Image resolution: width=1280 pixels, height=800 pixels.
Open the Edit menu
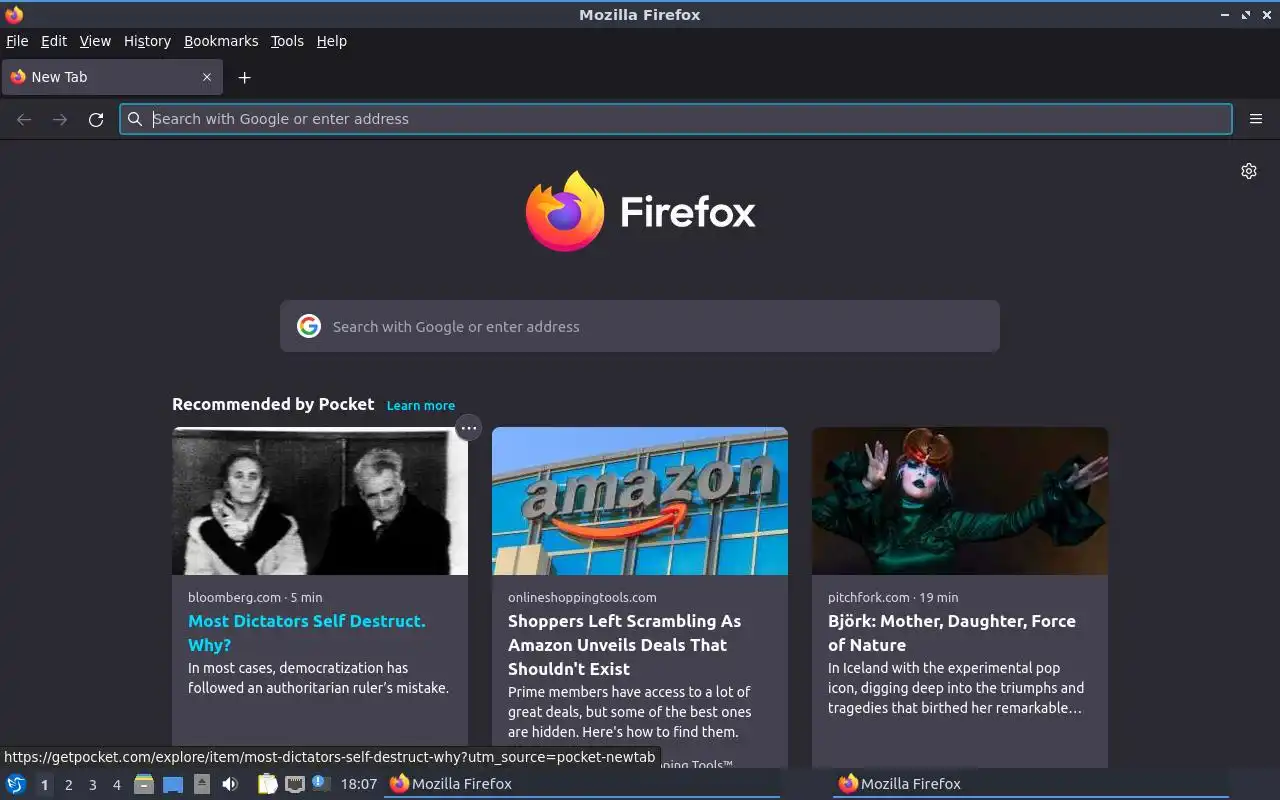pyautogui.click(x=54, y=41)
